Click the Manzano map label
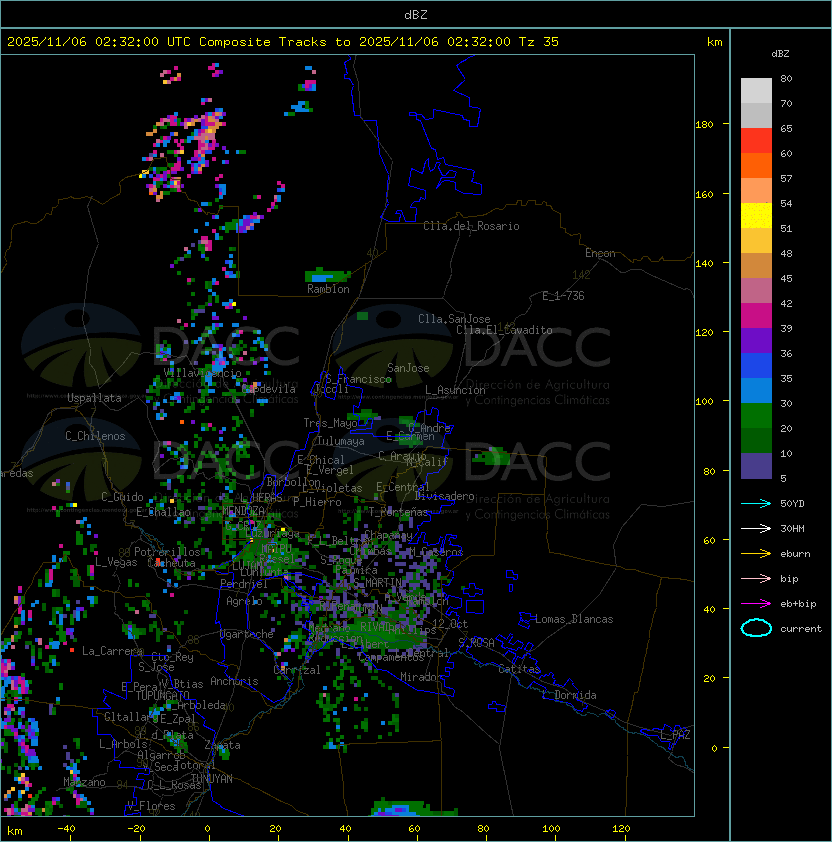This screenshot has width=832, height=842. click(84, 782)
